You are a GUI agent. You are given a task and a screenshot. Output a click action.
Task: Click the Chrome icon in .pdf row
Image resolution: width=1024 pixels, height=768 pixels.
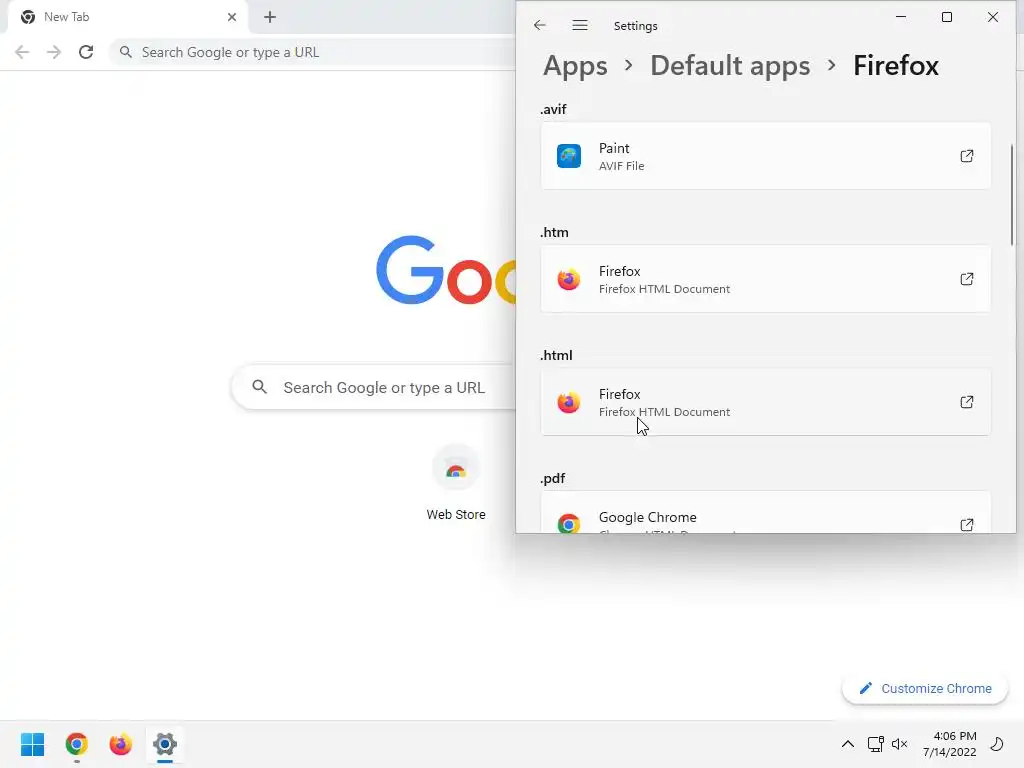[x=569, y=523]
